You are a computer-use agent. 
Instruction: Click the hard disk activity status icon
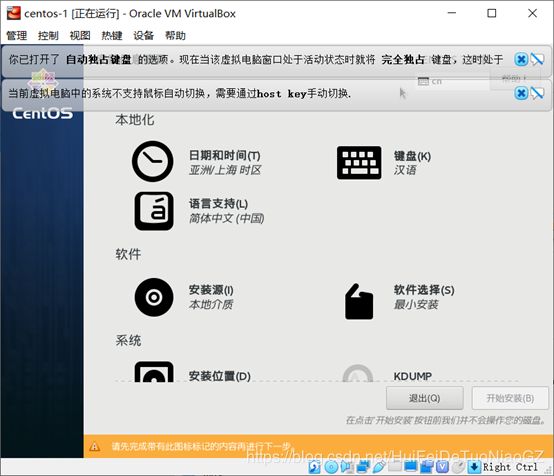coord(314,467)
